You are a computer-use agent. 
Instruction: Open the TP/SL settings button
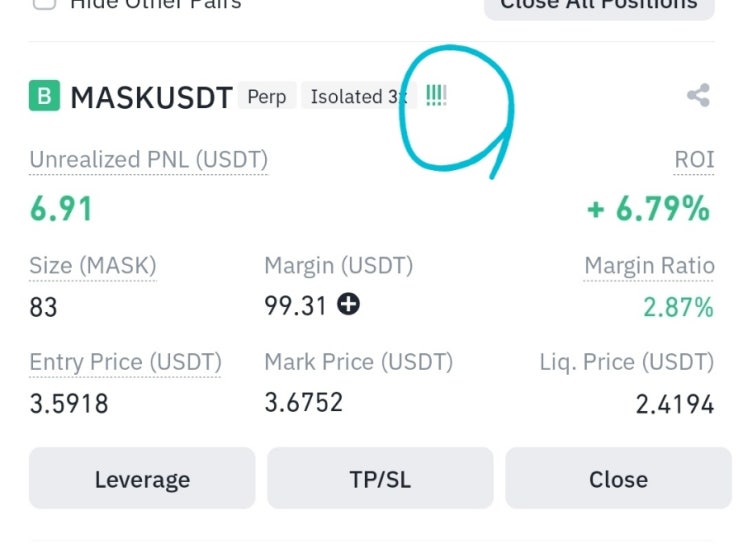pyautogui.click(x=380, y=479)
